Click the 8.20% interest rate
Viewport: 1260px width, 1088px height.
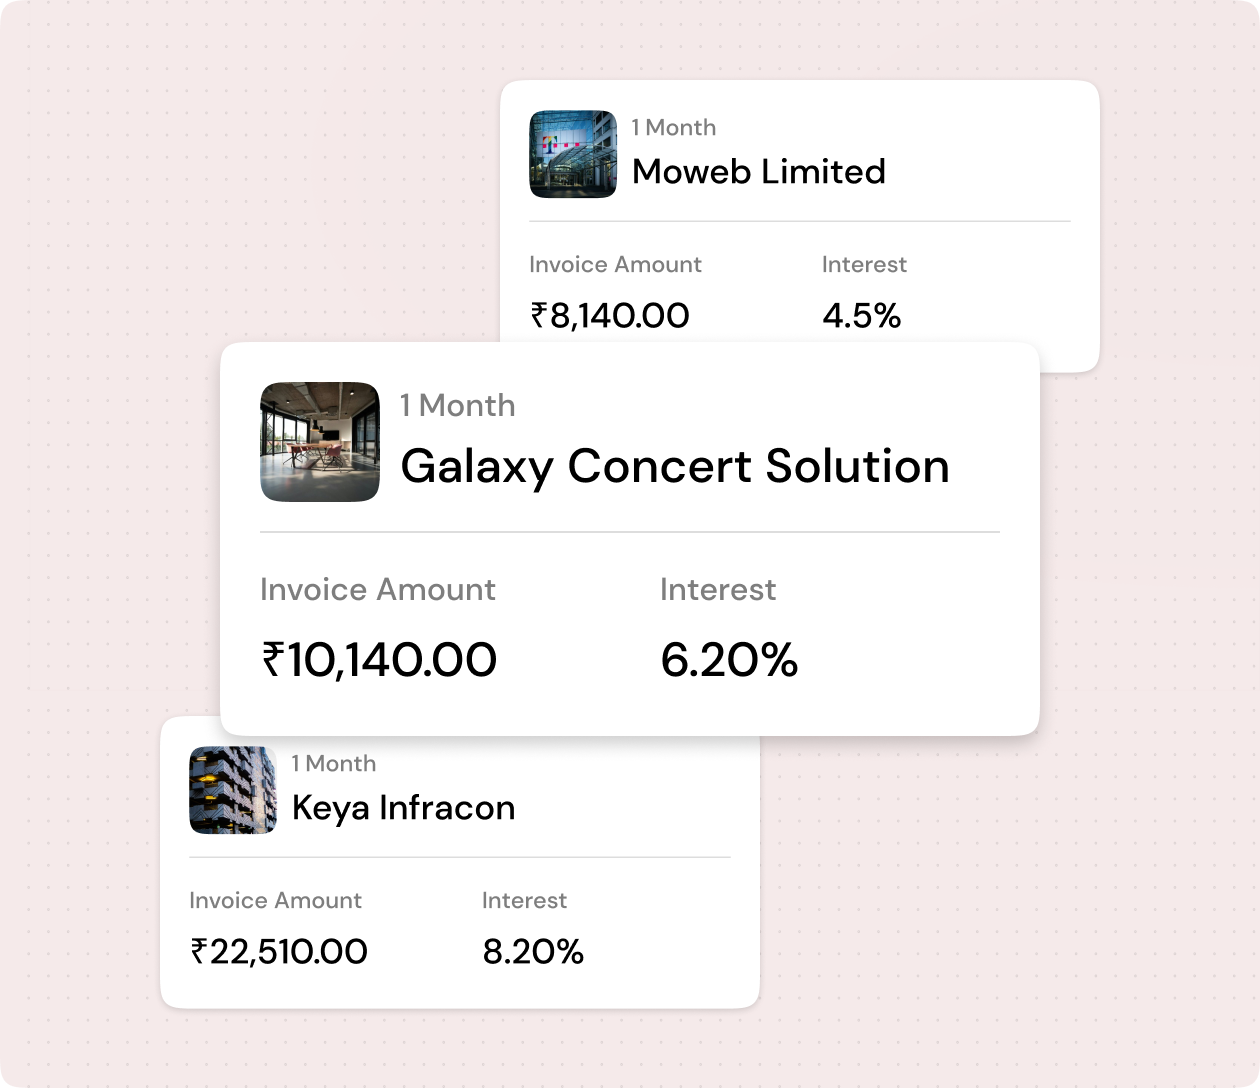[x=532, y=951]
